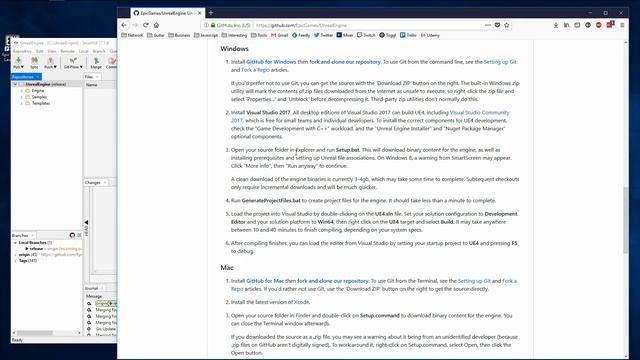Select the release branch in SmartGit
This screenshot has height=360, width=640.
pos(36,249)
